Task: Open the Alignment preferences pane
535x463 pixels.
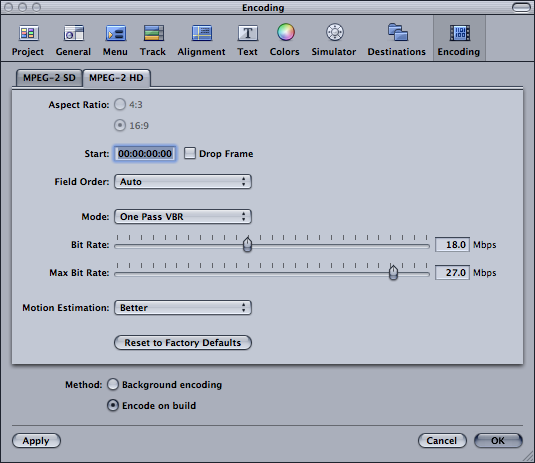Action: pos(201,40)
